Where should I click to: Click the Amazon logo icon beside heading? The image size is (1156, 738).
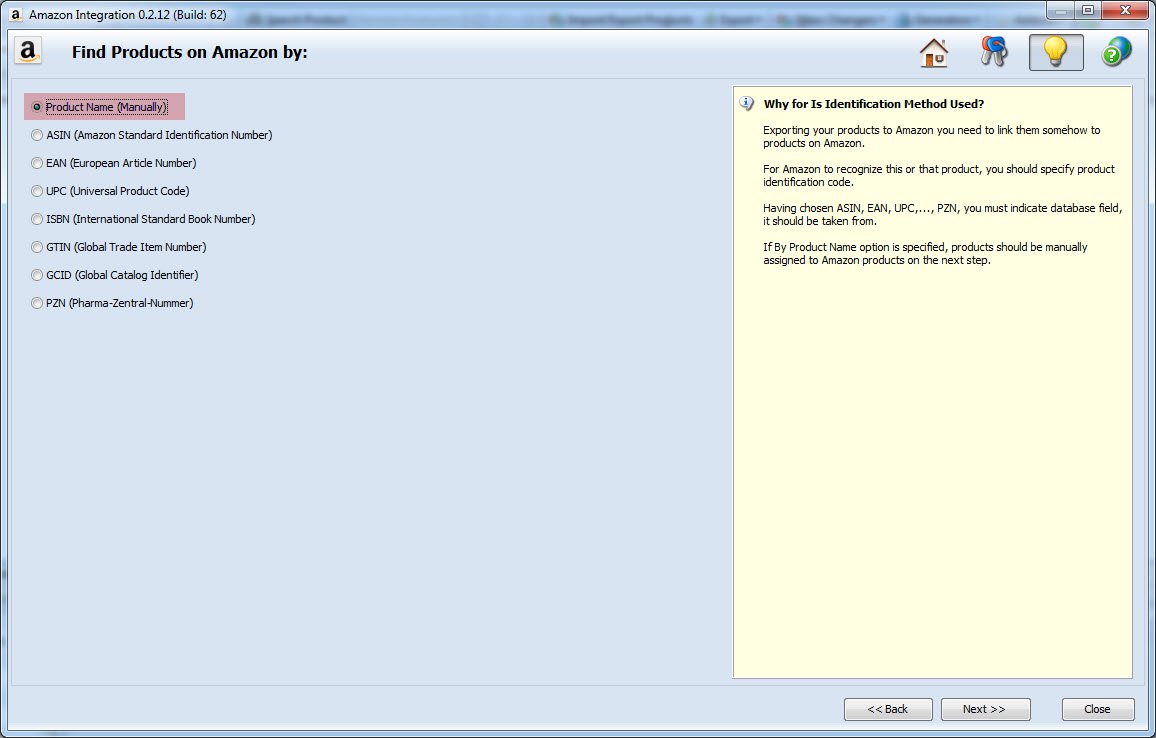[x=27, y=51]
